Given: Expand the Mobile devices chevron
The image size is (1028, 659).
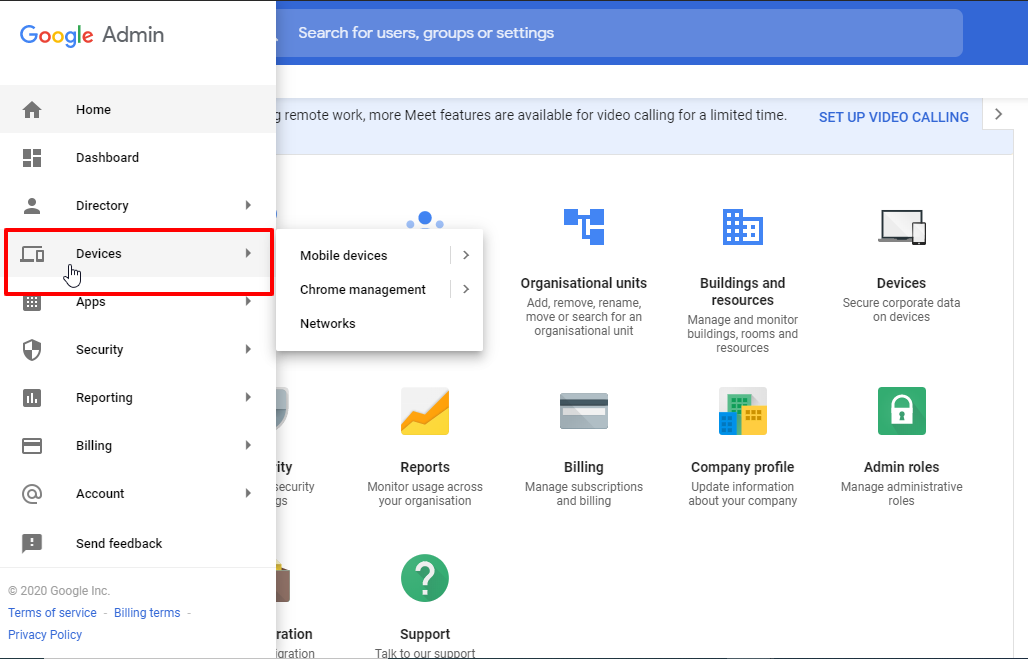Looking at the screenshot, I should 466,255.
